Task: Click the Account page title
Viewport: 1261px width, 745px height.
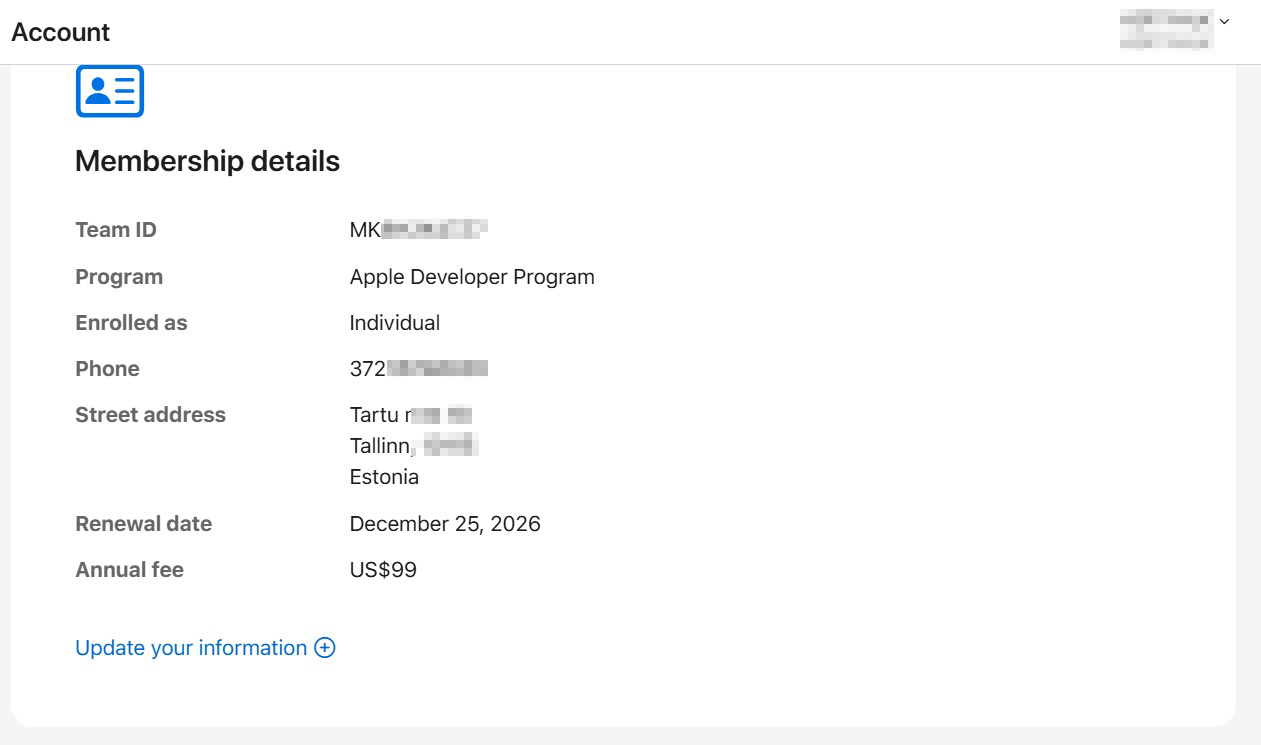Action: pos(61,32)
